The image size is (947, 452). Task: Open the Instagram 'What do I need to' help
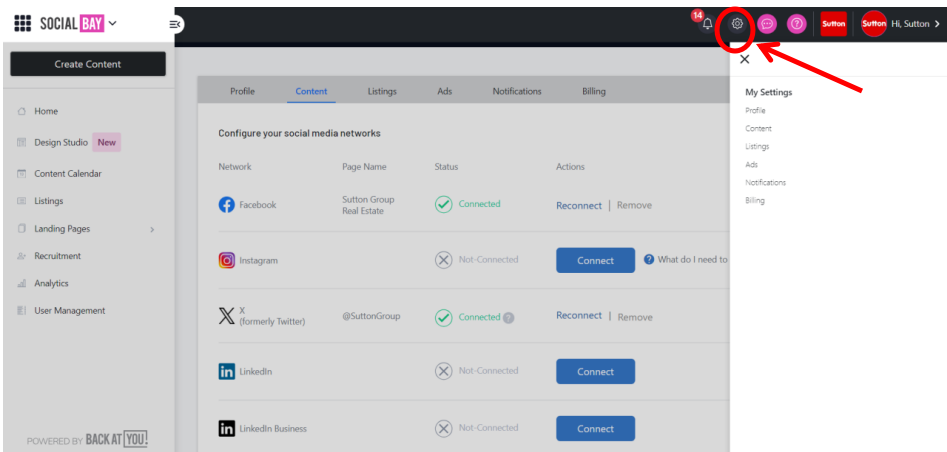(687, 260)
